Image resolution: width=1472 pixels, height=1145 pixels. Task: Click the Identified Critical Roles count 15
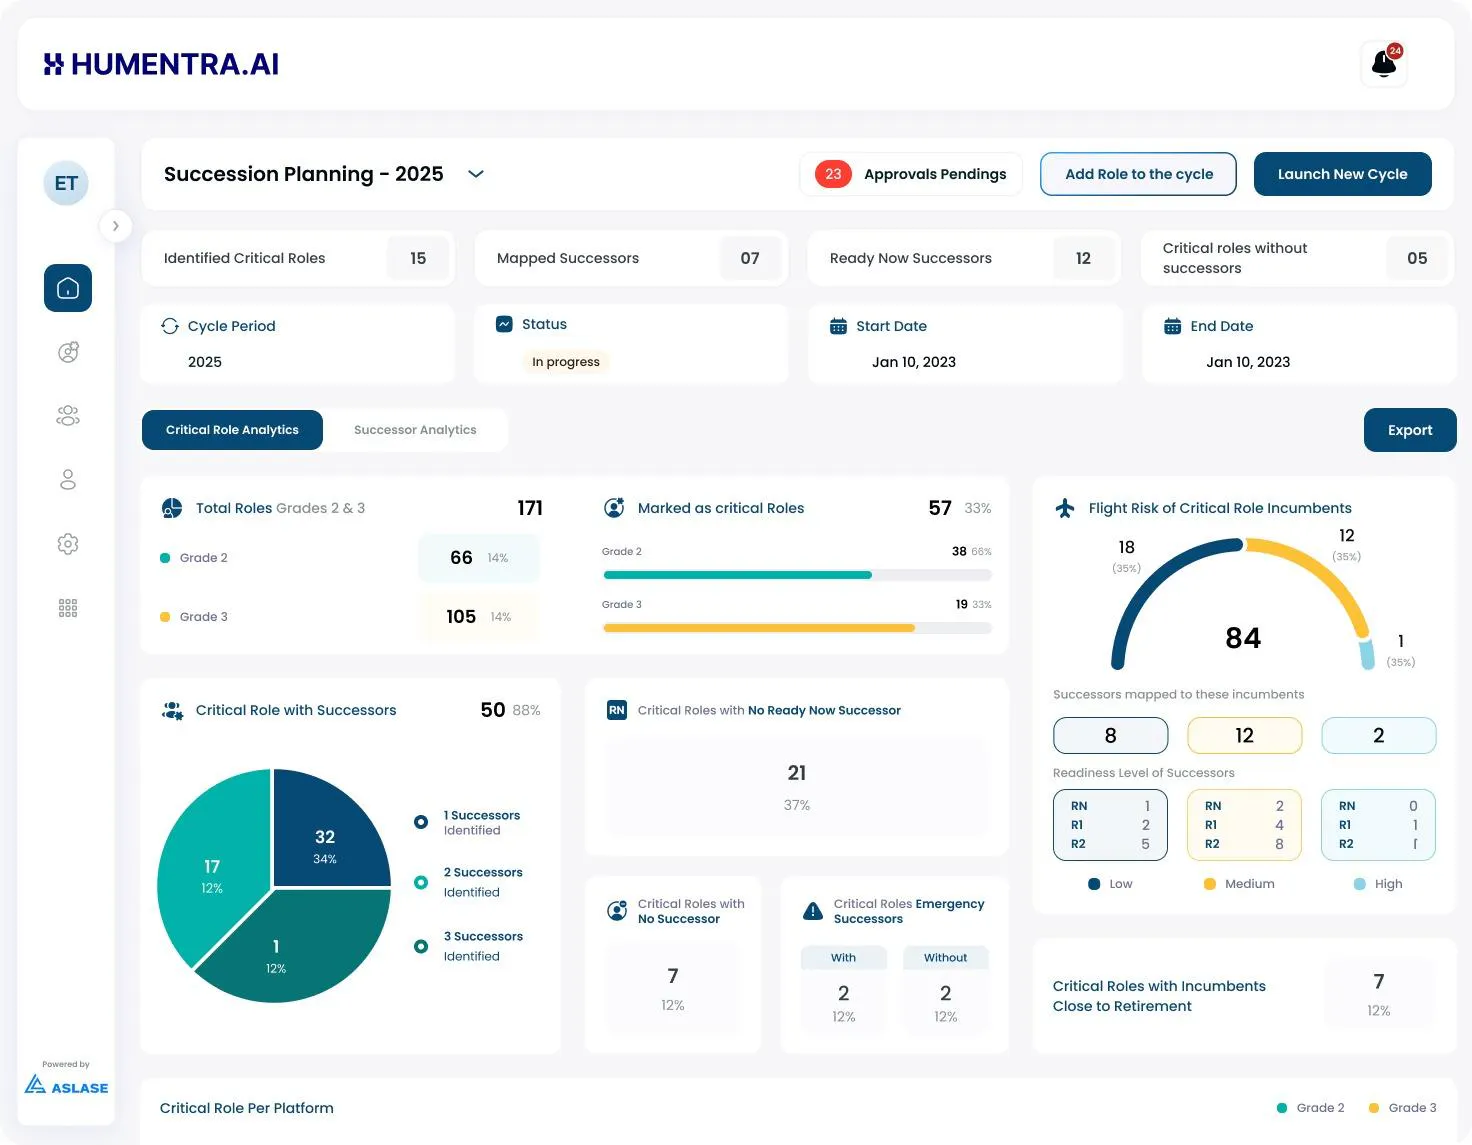(x=418, y=258)
